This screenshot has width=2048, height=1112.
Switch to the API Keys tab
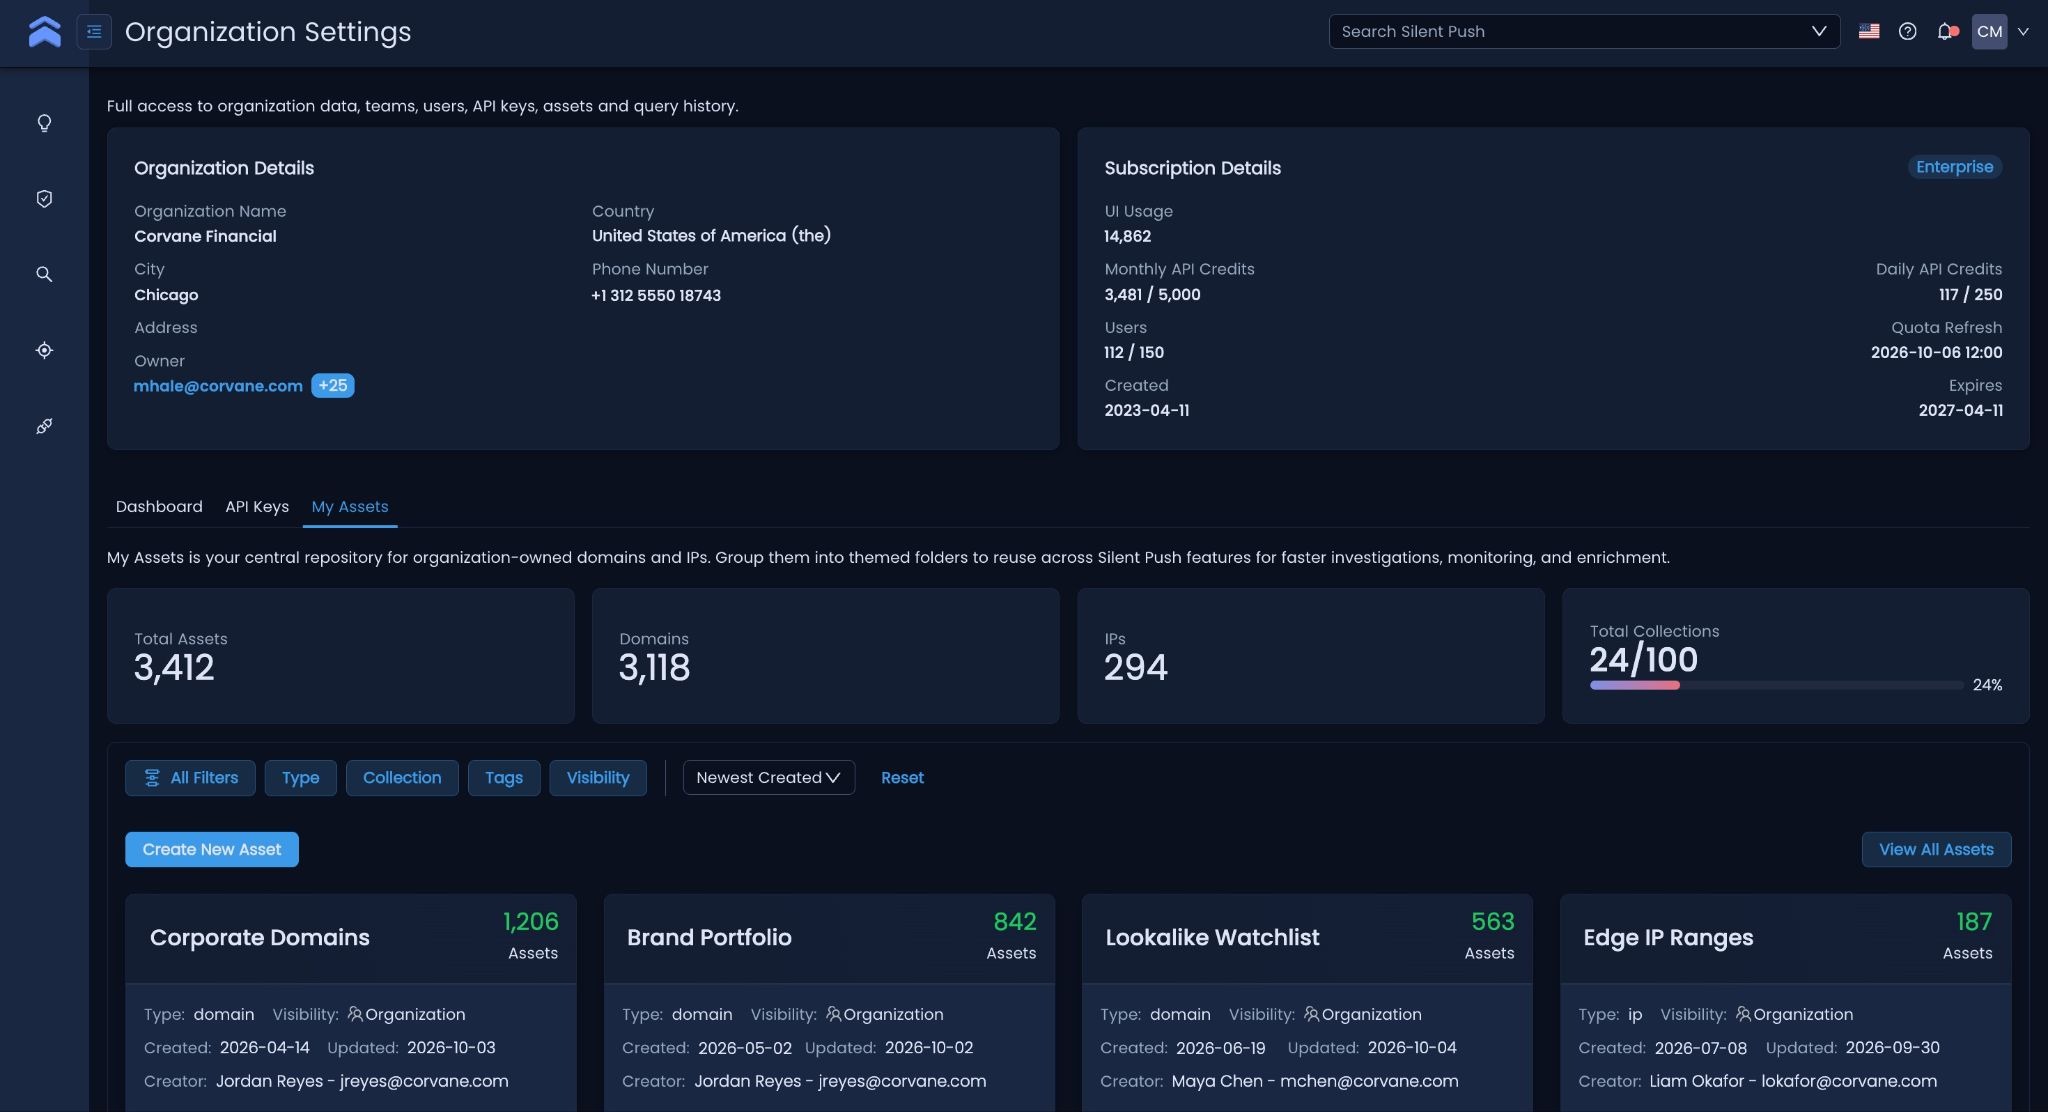tap(257, 506)
